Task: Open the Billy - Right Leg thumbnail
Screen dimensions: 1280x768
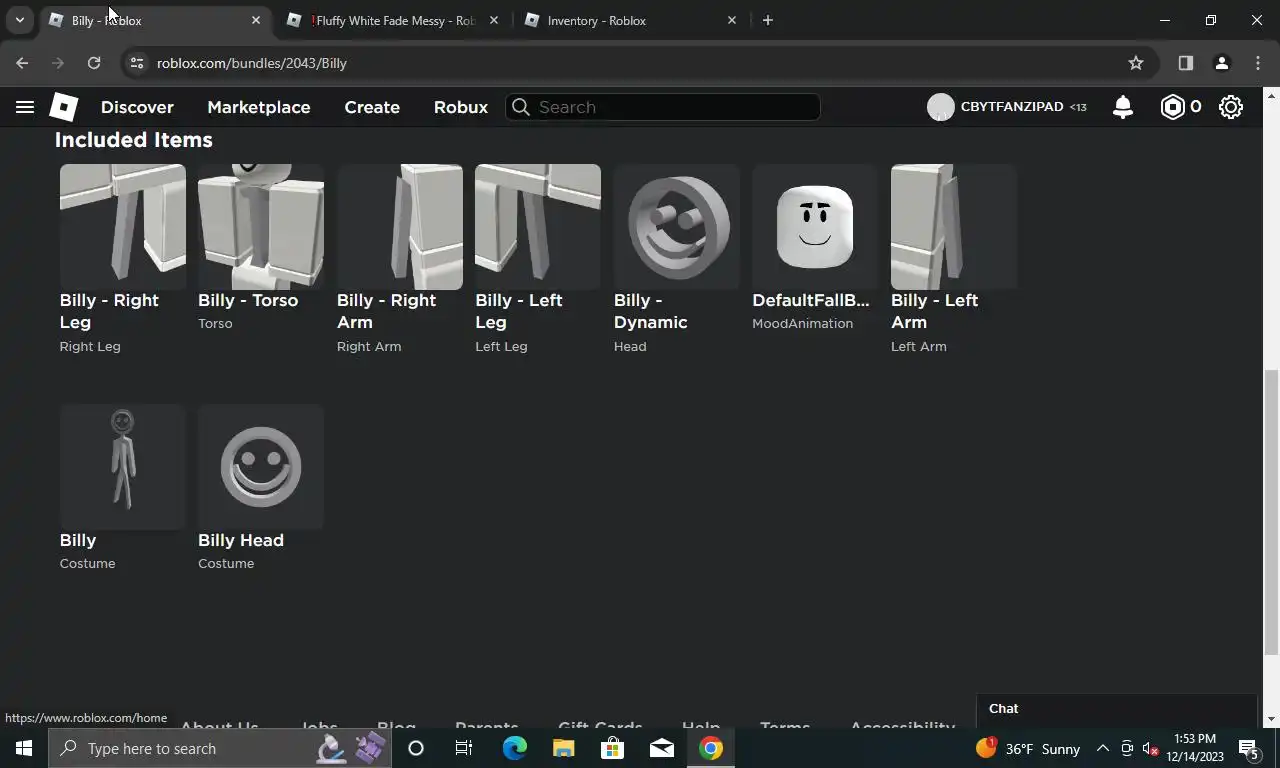Action: click(123, 227)
